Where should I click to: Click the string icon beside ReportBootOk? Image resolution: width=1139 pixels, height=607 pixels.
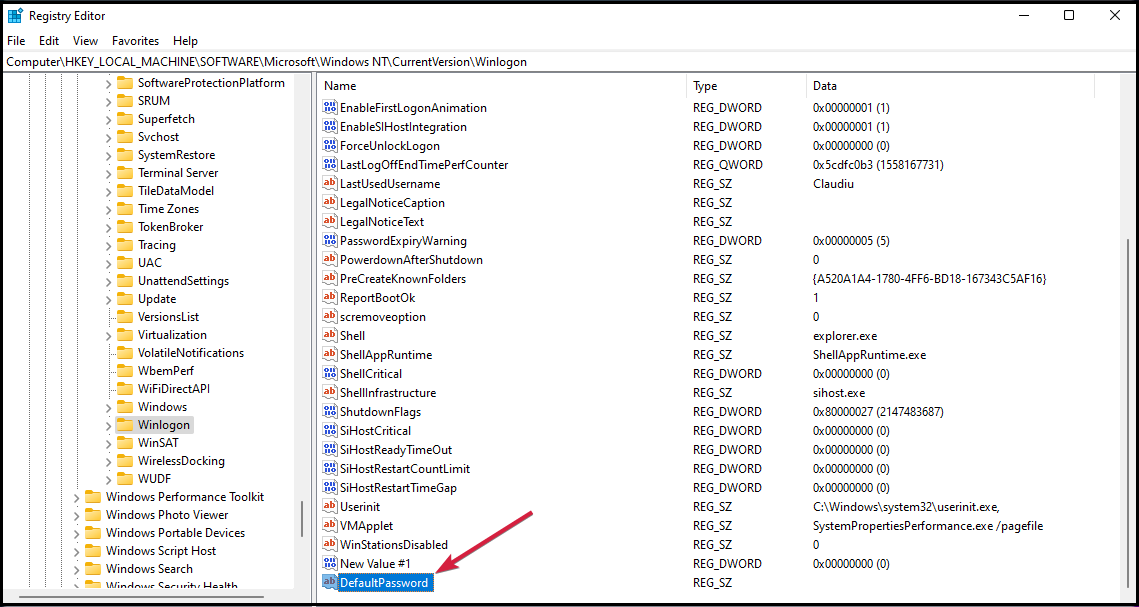coord(330,298)
